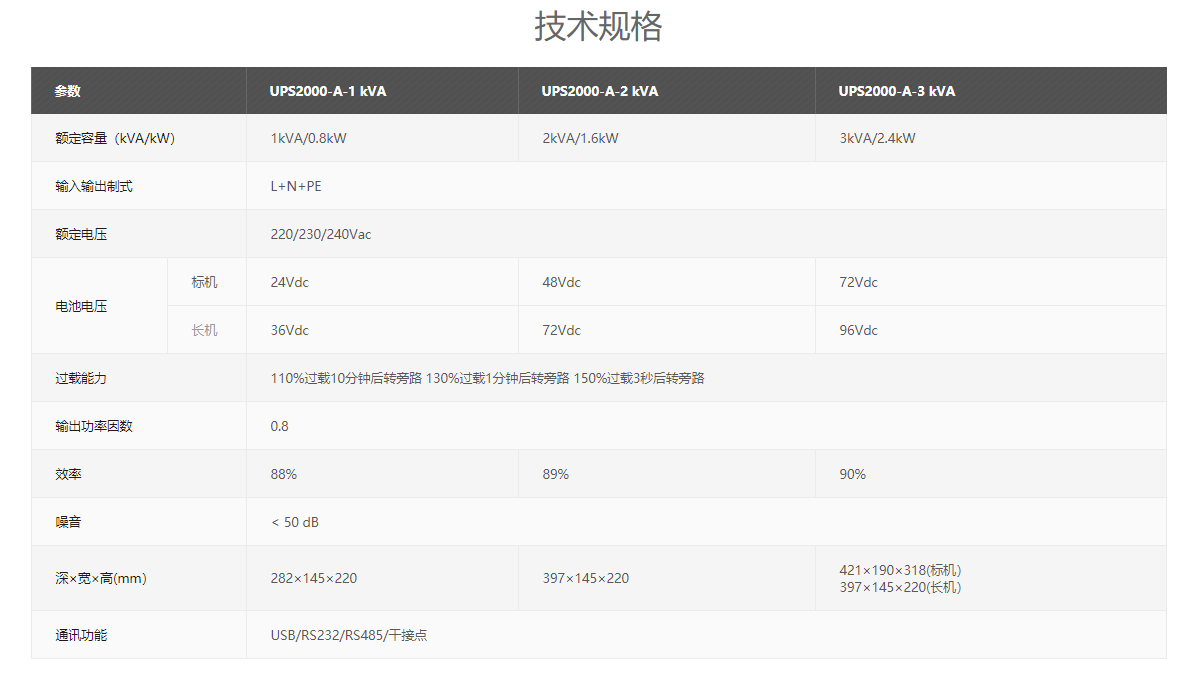Click the 噪音 row label

[68, 522]
